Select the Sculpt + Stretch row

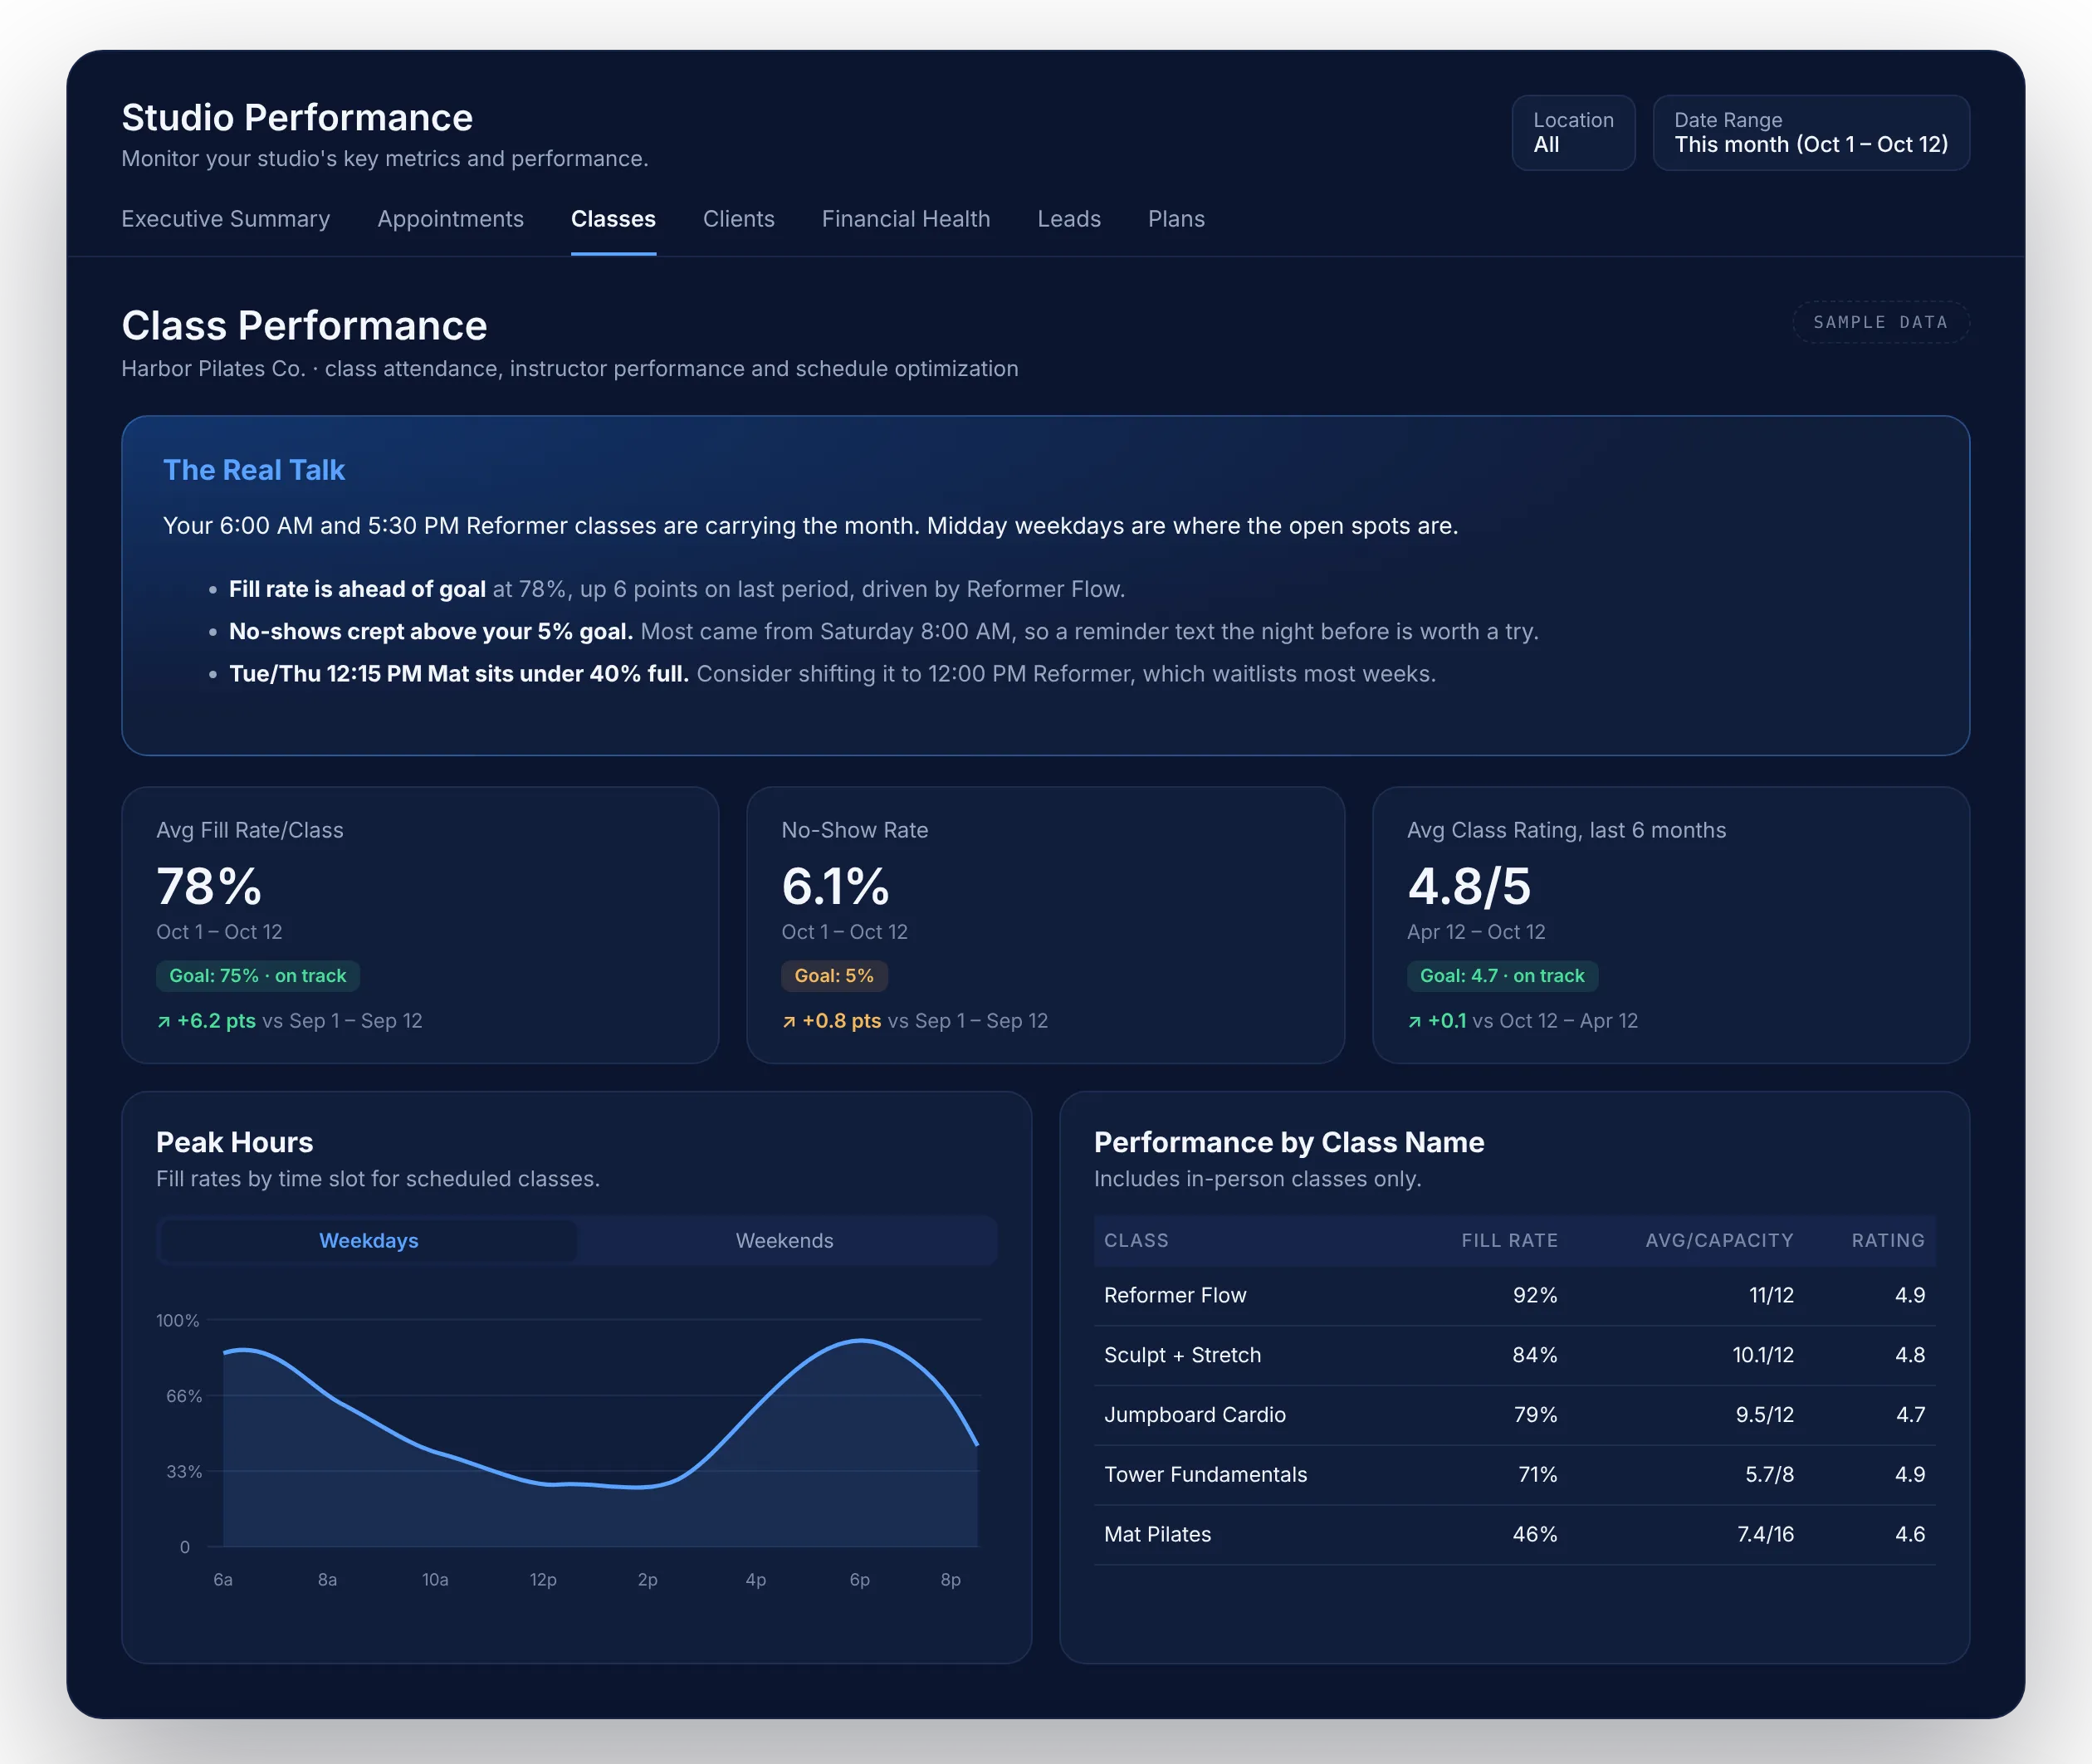click(1514, 1356)
